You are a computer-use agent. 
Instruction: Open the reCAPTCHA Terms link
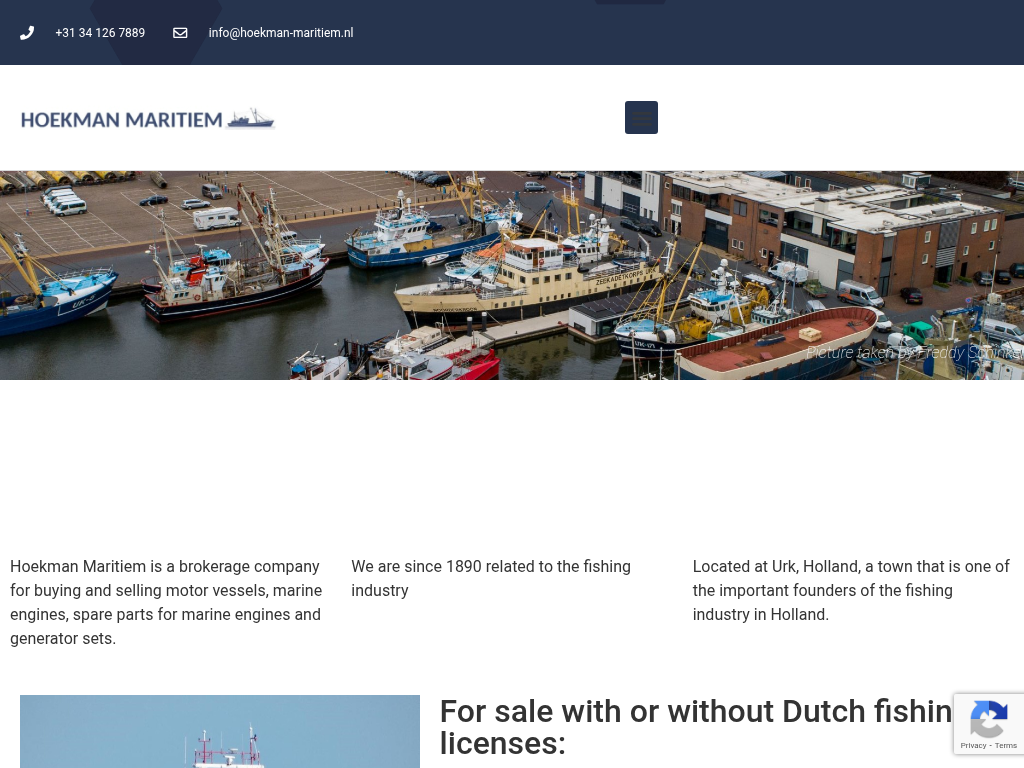pos(1006,746)
